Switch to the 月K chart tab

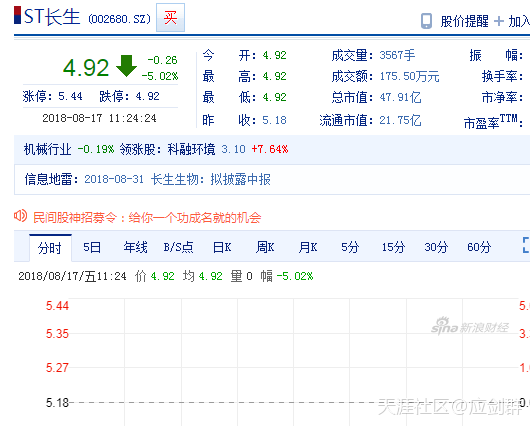pos(308,247)
